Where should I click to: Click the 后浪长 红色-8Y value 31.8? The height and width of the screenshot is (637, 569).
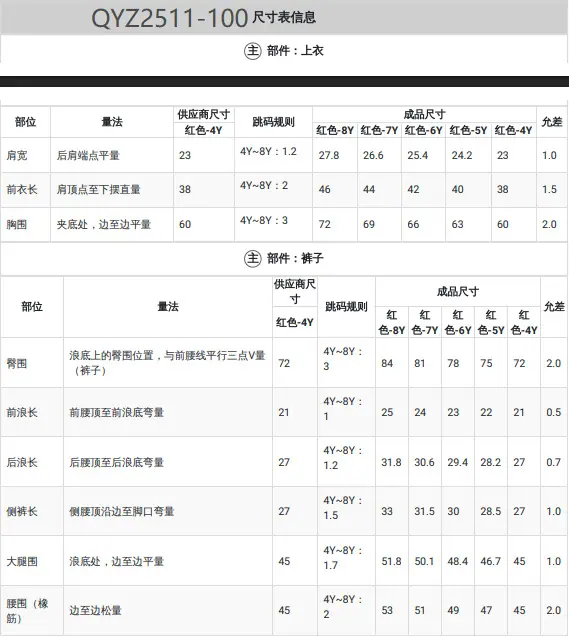coord(392,462)
